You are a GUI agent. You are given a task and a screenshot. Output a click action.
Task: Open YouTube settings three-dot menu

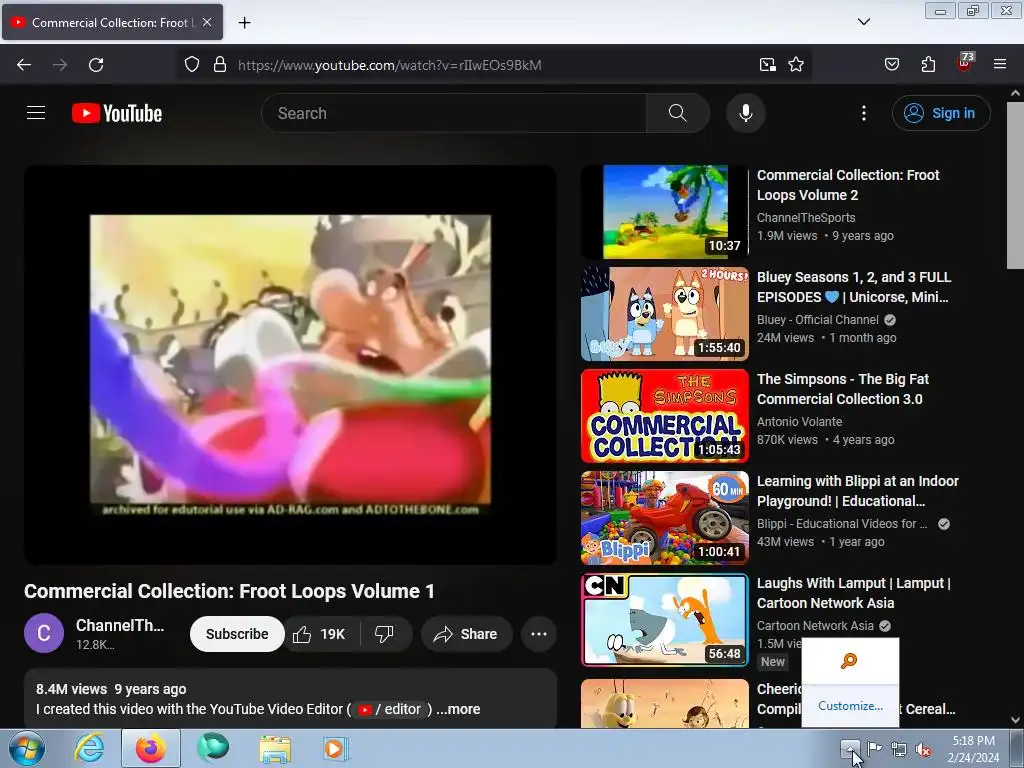click(x=863, y=113)
